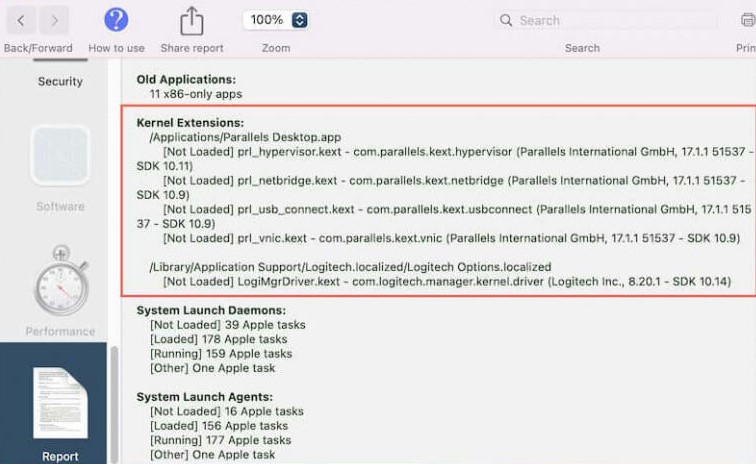Image resolution: width=756 pixels, height=464 pixels.
Task: Click '[Loaded] 156 Apple tasks' line
Action: tap(219, 426)
